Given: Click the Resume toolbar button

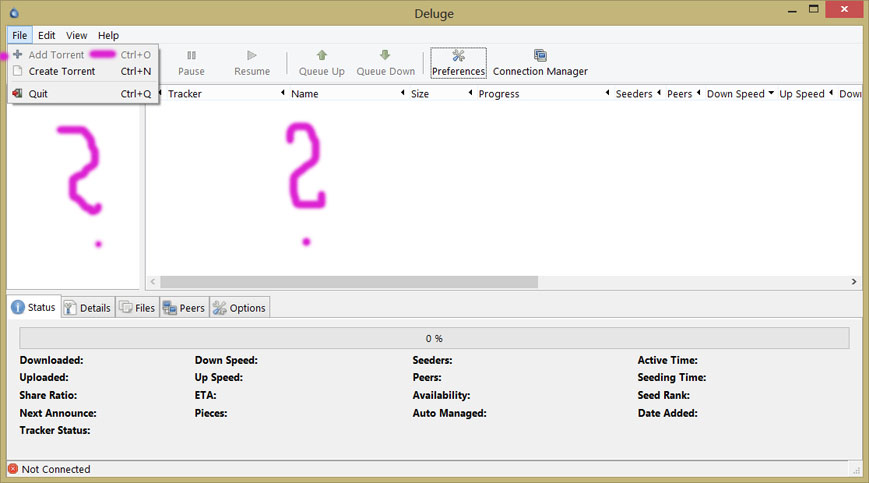Looking at the screenshot, I should (252, 63).
